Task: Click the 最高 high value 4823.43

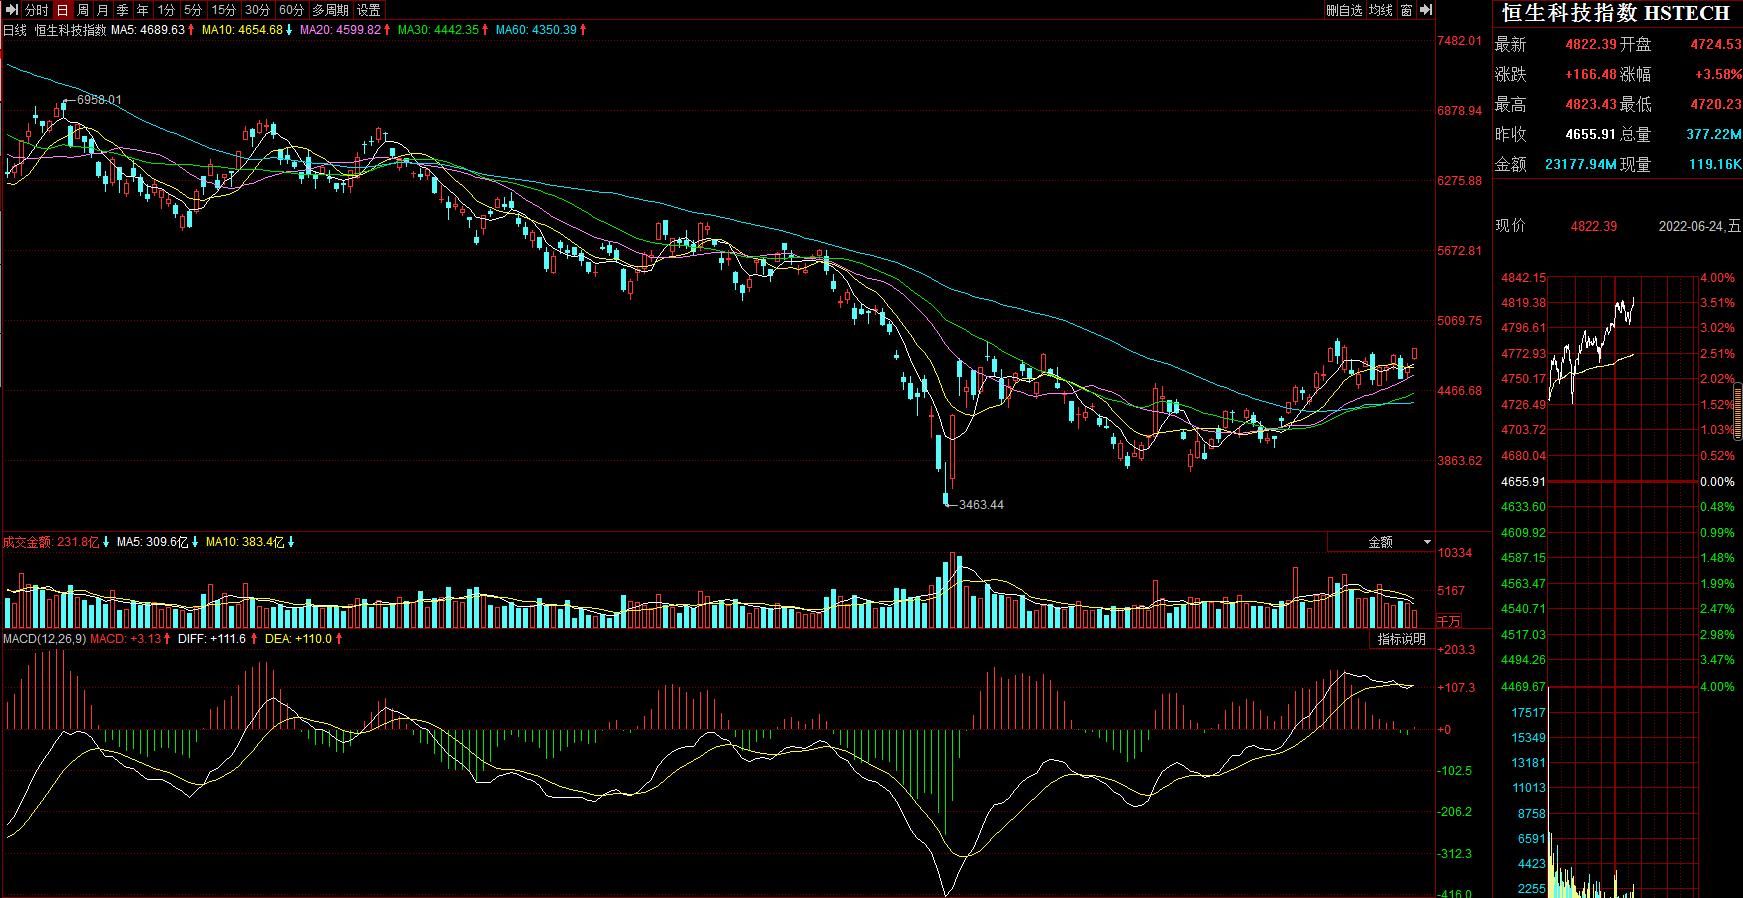Action: (1591, 105)
